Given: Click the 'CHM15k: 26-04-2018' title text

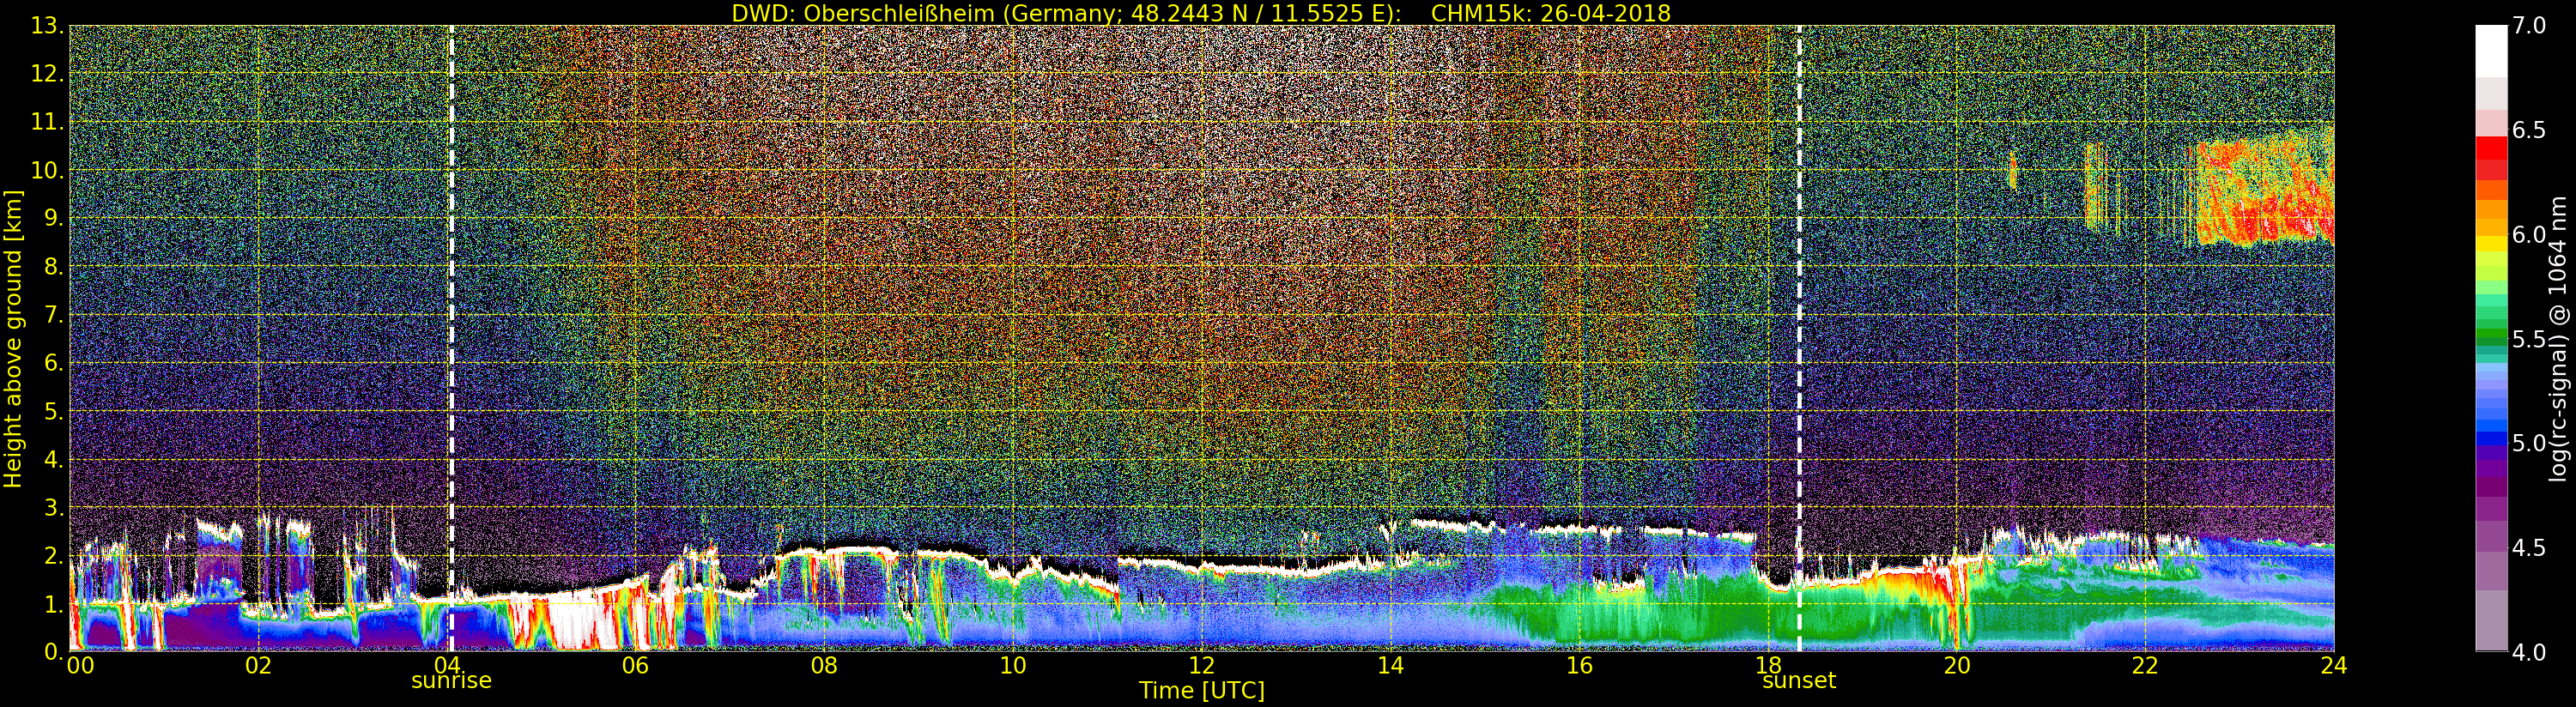Looking at the screenshot, I should click(1551, 13).
